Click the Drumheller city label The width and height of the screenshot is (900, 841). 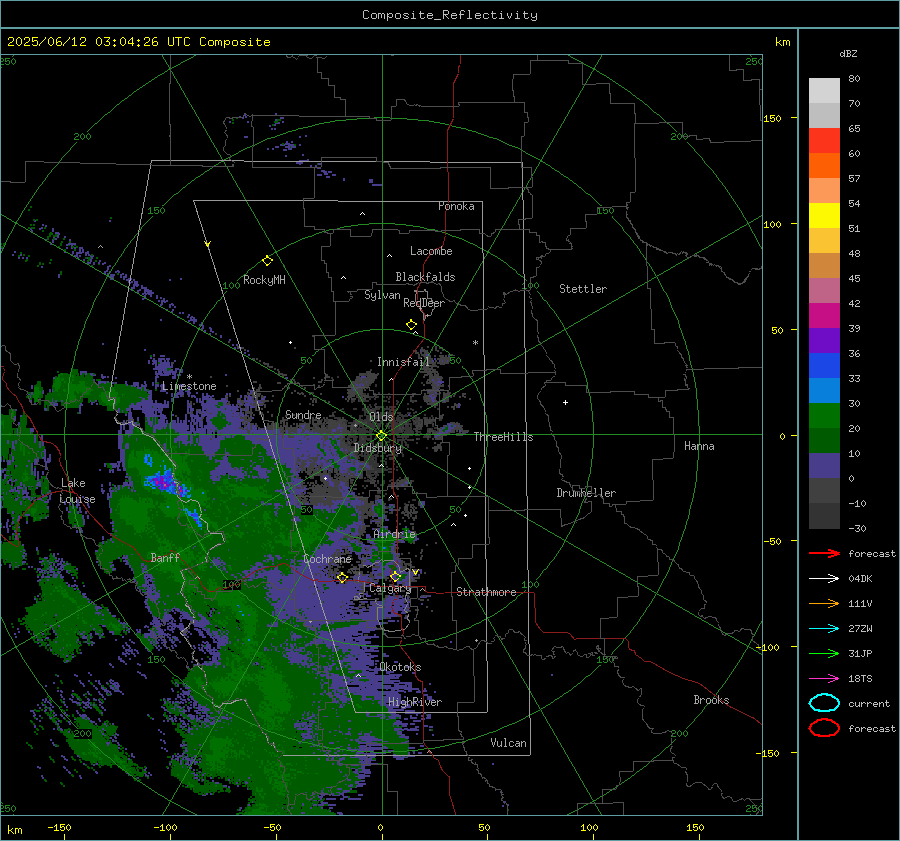coord(586,493)
